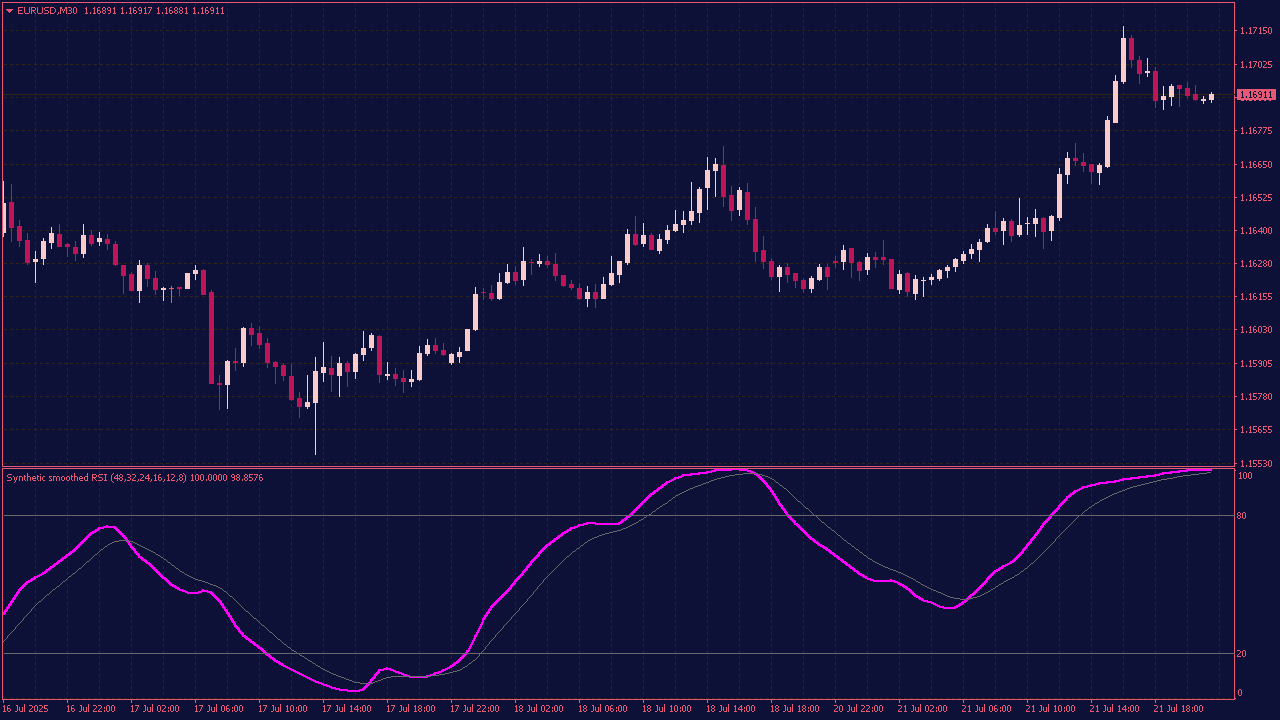Click the 1.17150 price scale label

[x=1256, y=32]
